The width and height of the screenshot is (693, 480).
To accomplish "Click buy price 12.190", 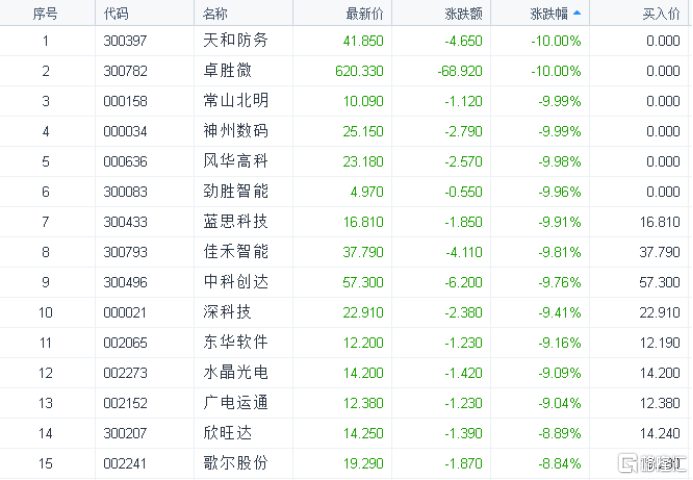I will tap(660, 343).
